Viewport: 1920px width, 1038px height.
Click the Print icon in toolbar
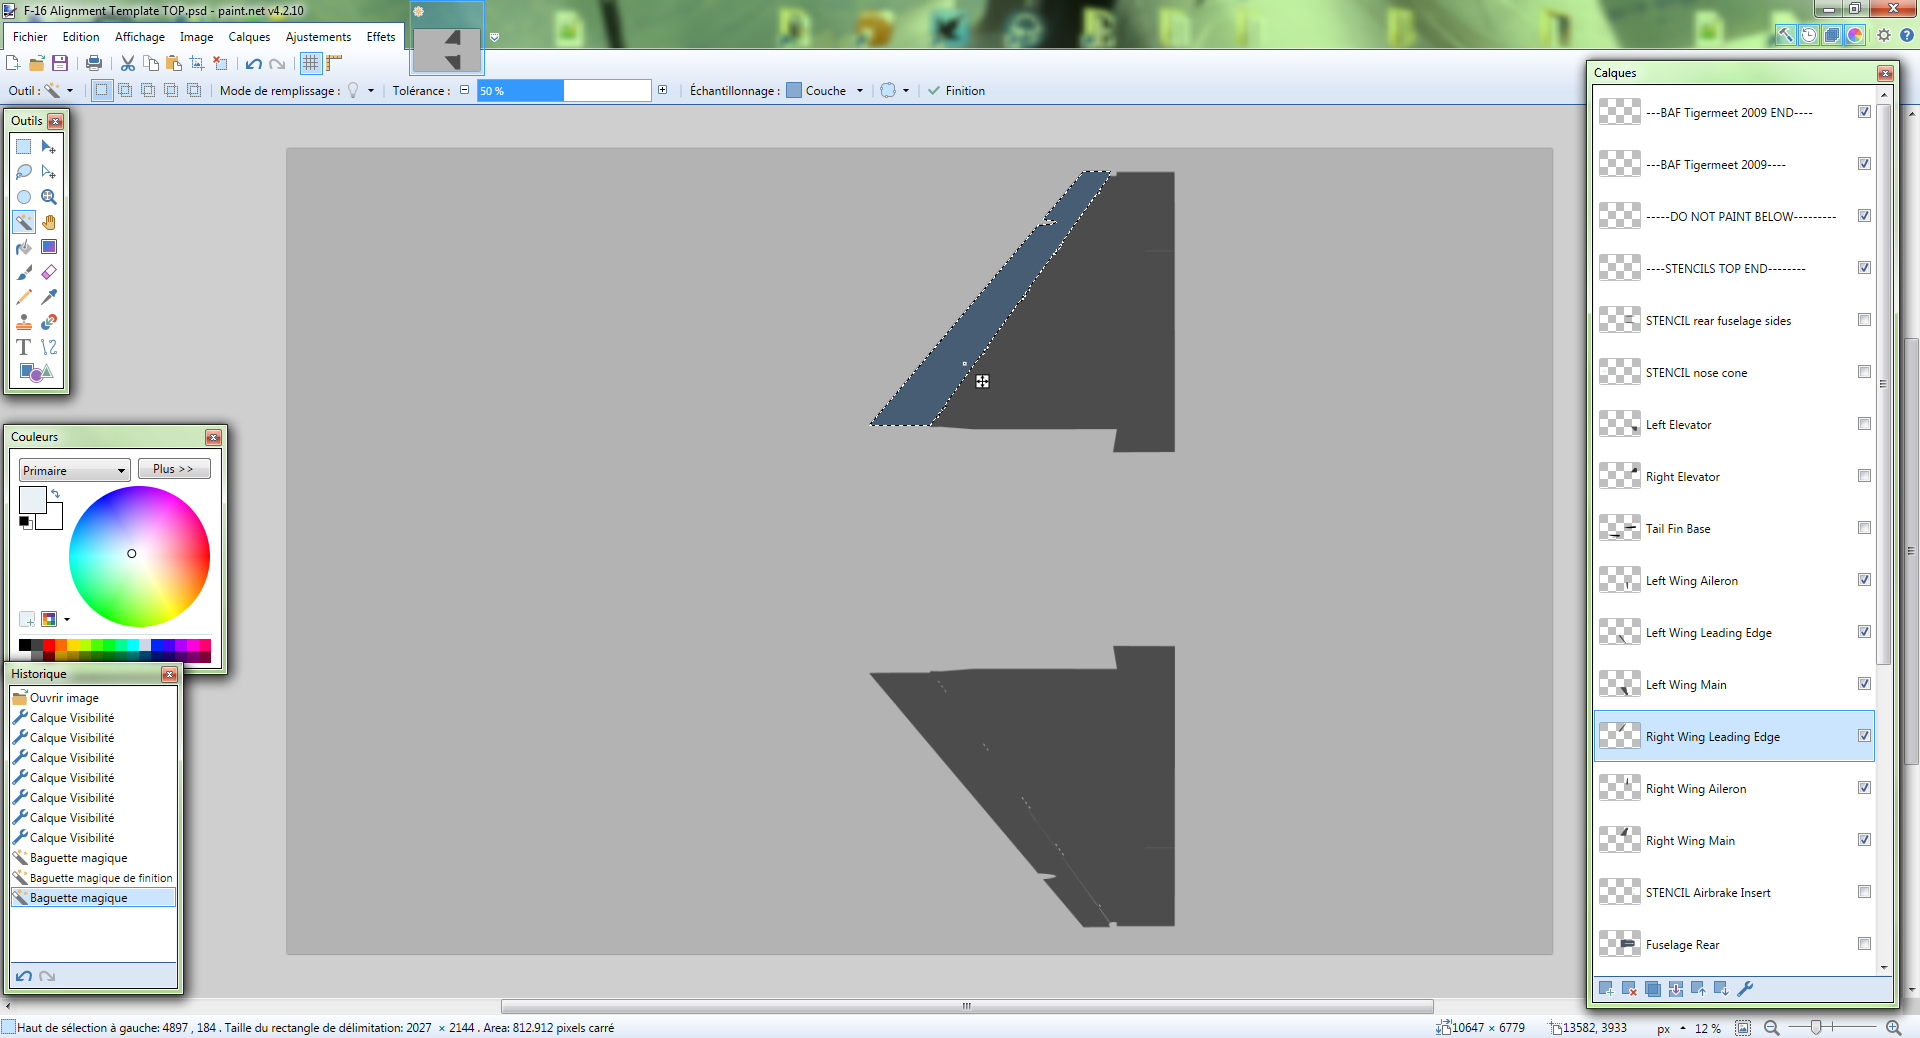point(94,63)
